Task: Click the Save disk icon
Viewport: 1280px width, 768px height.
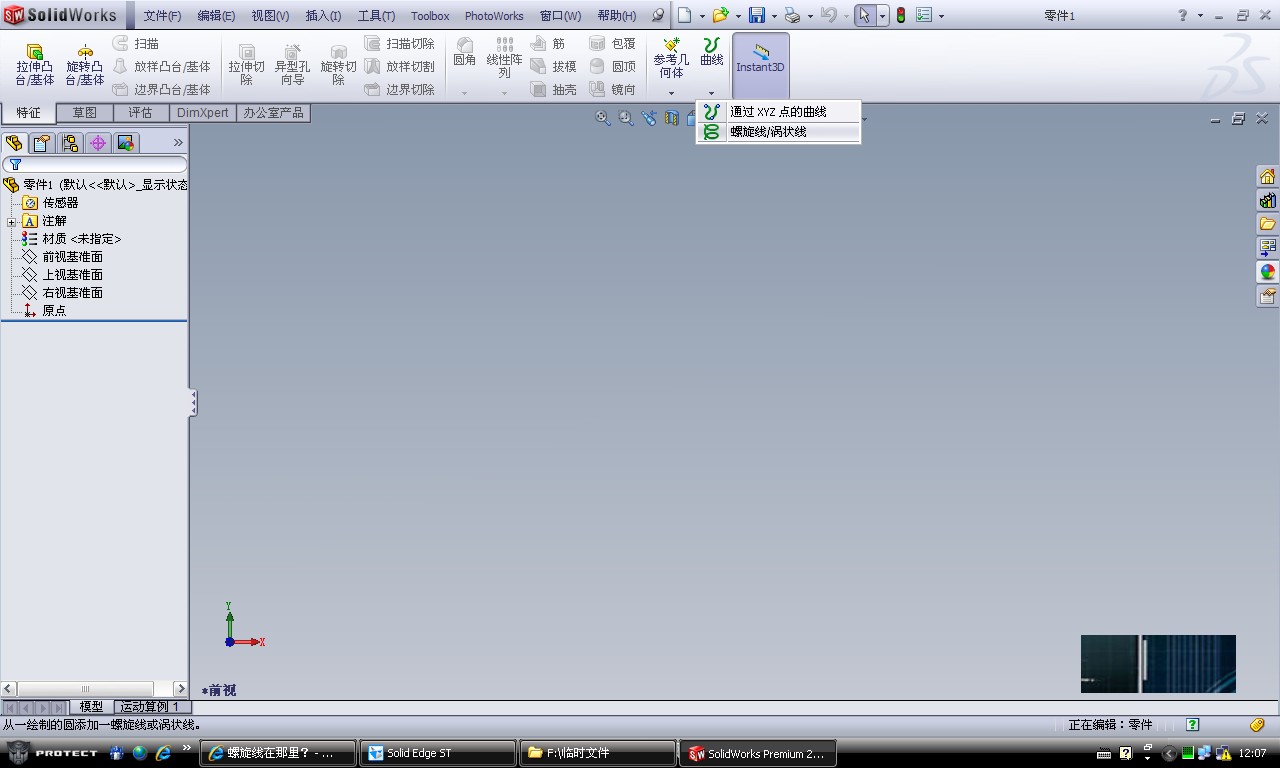Action: point(757,15)
